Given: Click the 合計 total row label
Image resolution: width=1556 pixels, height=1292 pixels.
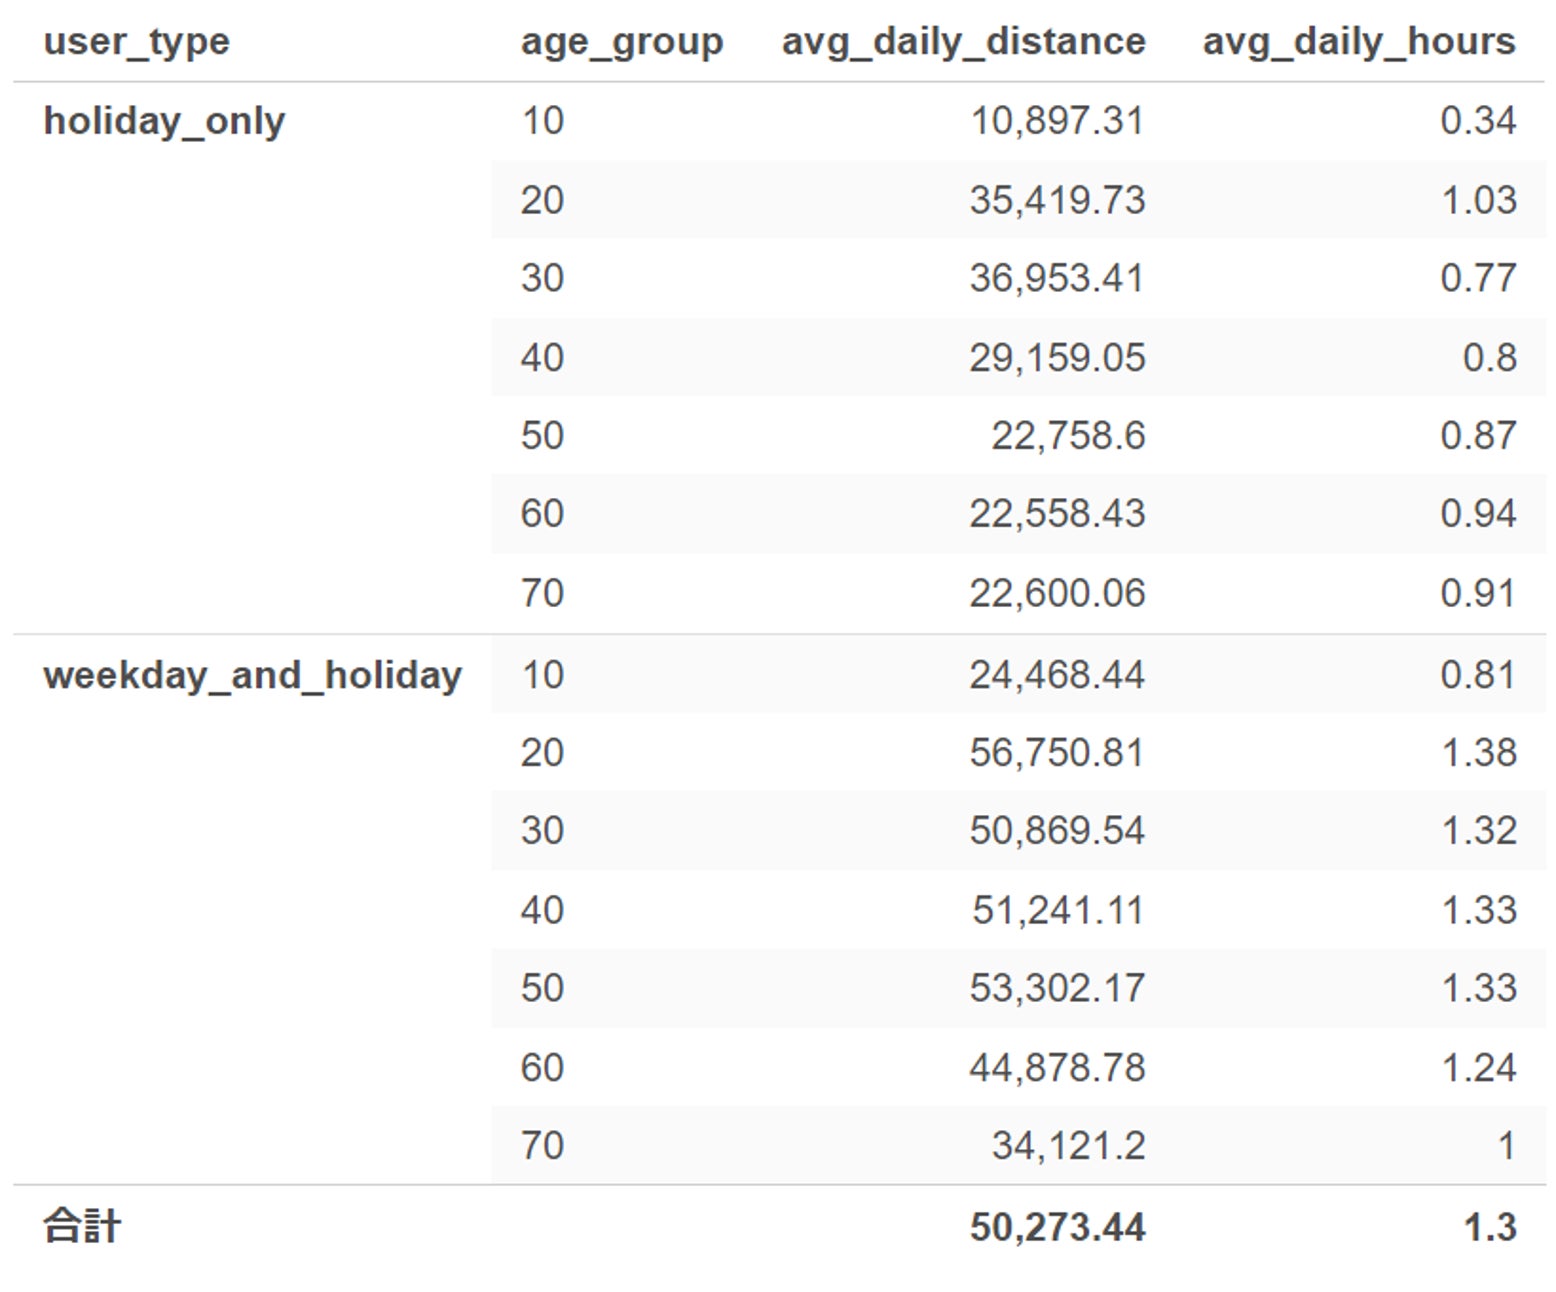Looking at the screenshot, I should pyautogui.click(x=82, y=1226).
